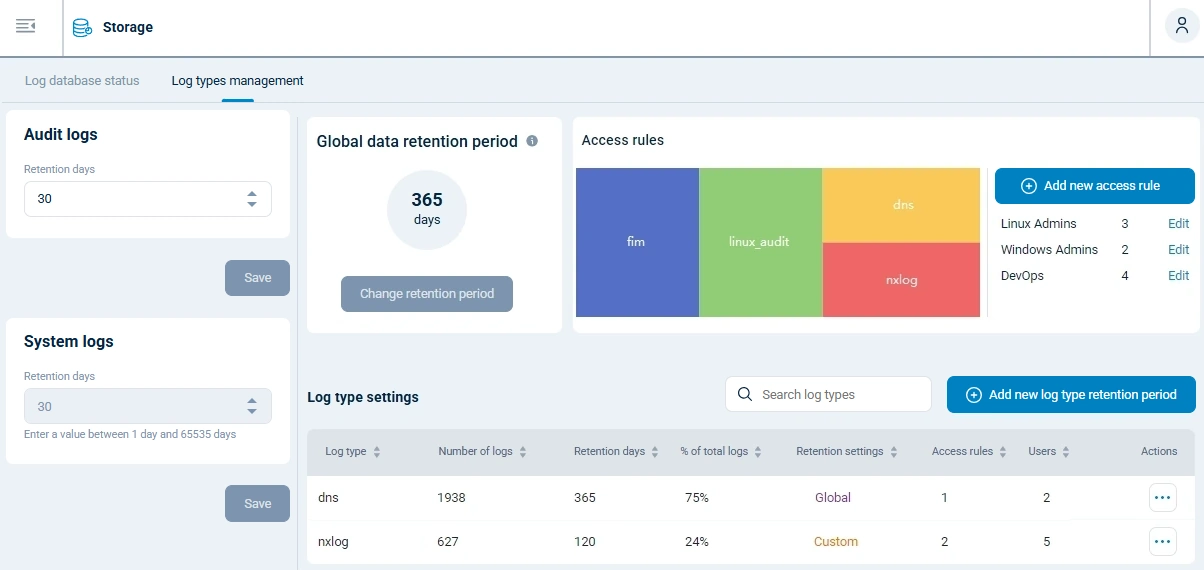Sort table by Log type column
The width and height of the screenshot is (1204, 570).
tap(377, 452)
